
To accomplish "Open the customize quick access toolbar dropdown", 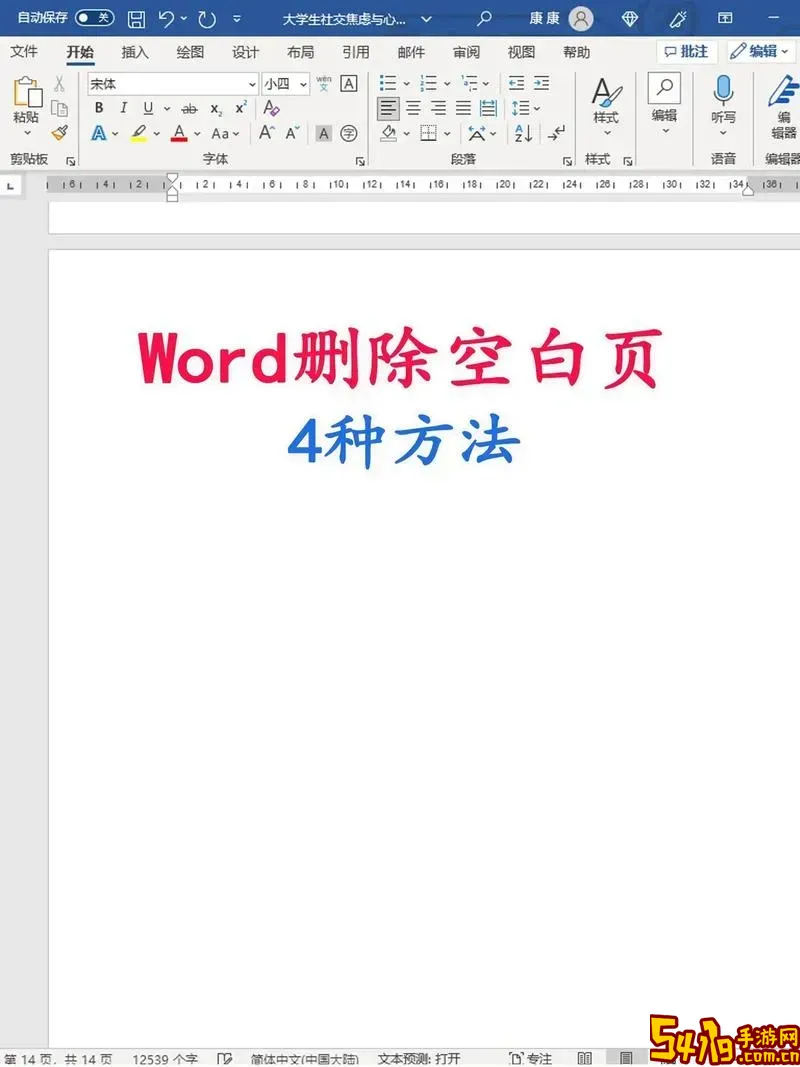I will click(237, 19).
